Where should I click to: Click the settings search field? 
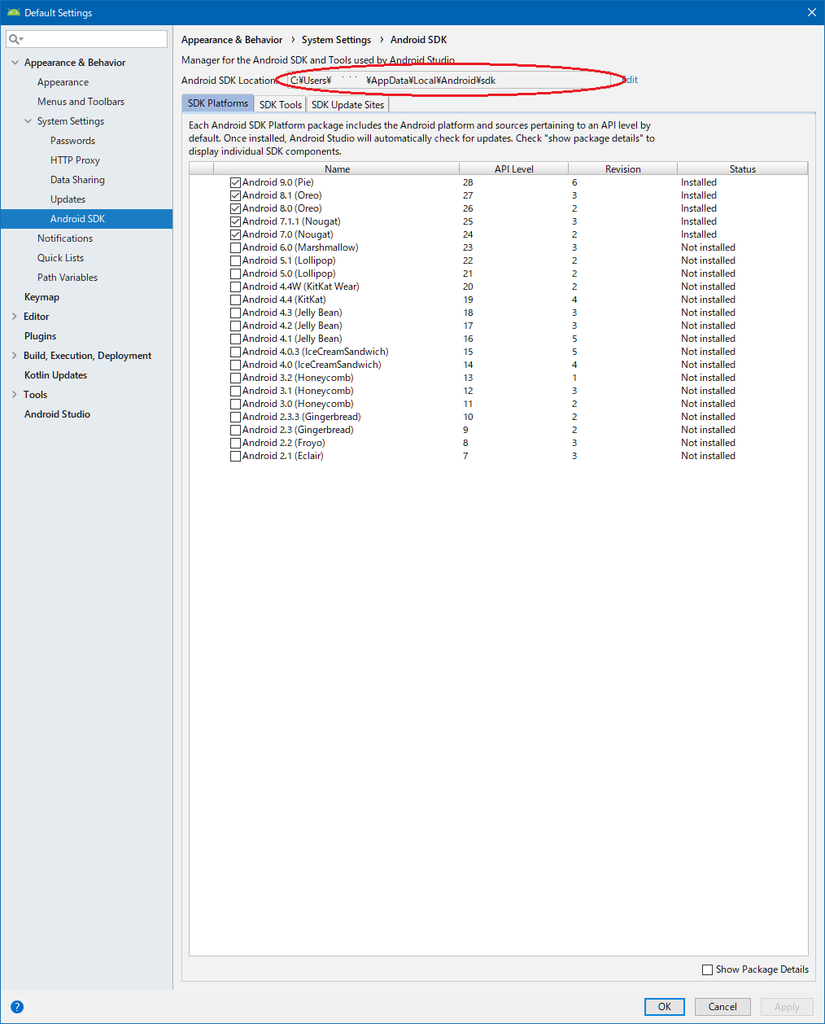point(87,39)
